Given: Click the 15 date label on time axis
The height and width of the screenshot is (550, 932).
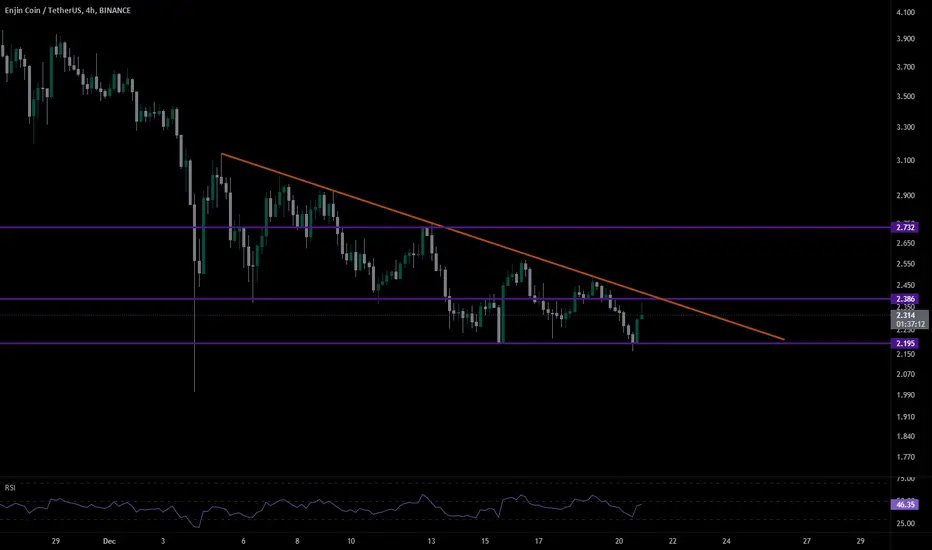Looking at the screenshot, I should click(485, 541).
